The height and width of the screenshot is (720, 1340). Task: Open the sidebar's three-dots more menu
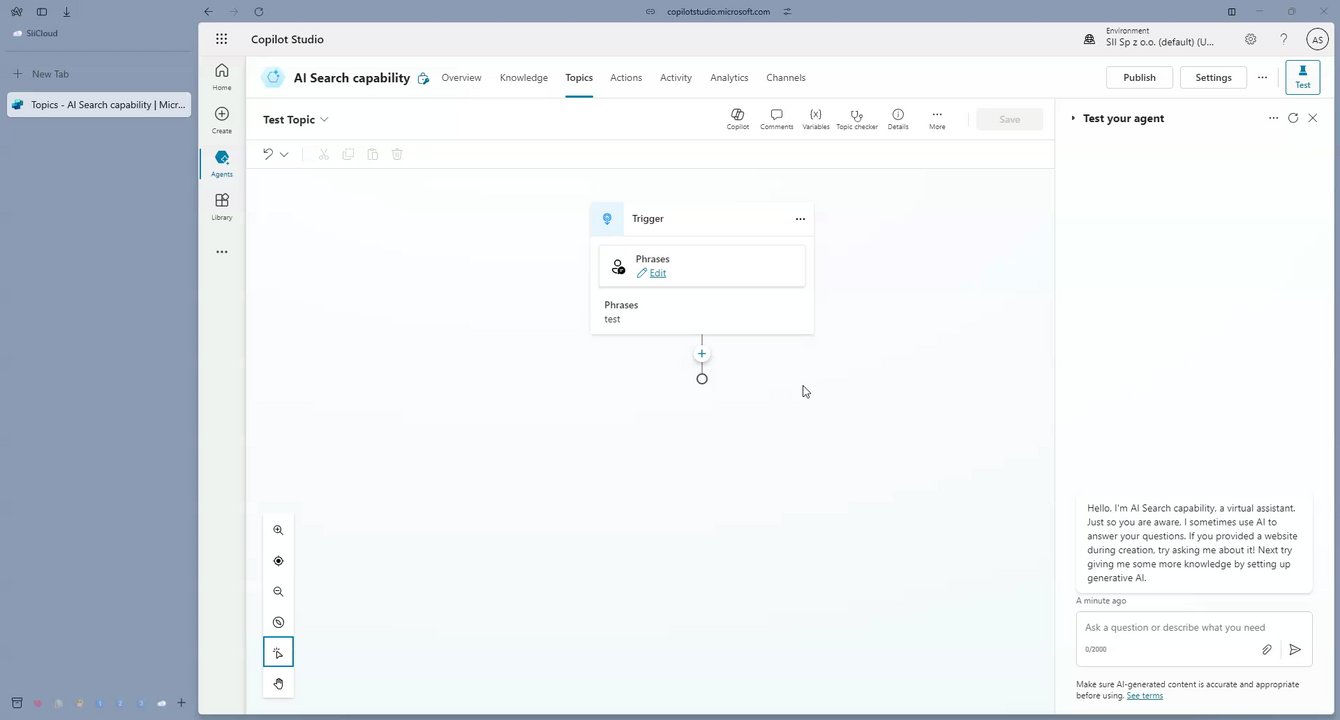tap(222, 252)
